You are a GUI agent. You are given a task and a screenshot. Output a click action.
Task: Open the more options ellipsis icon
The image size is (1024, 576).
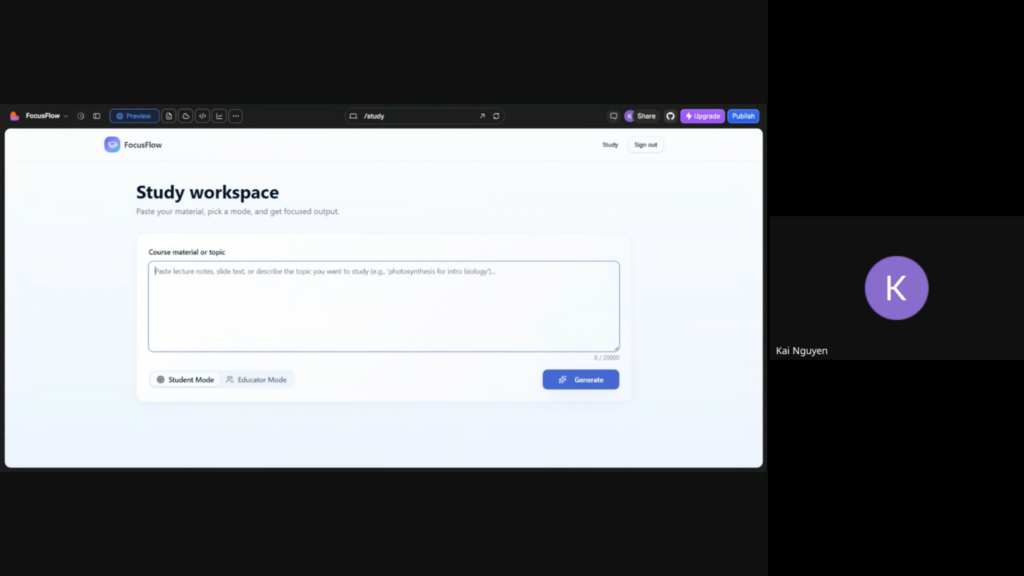[x=236, y=116]
